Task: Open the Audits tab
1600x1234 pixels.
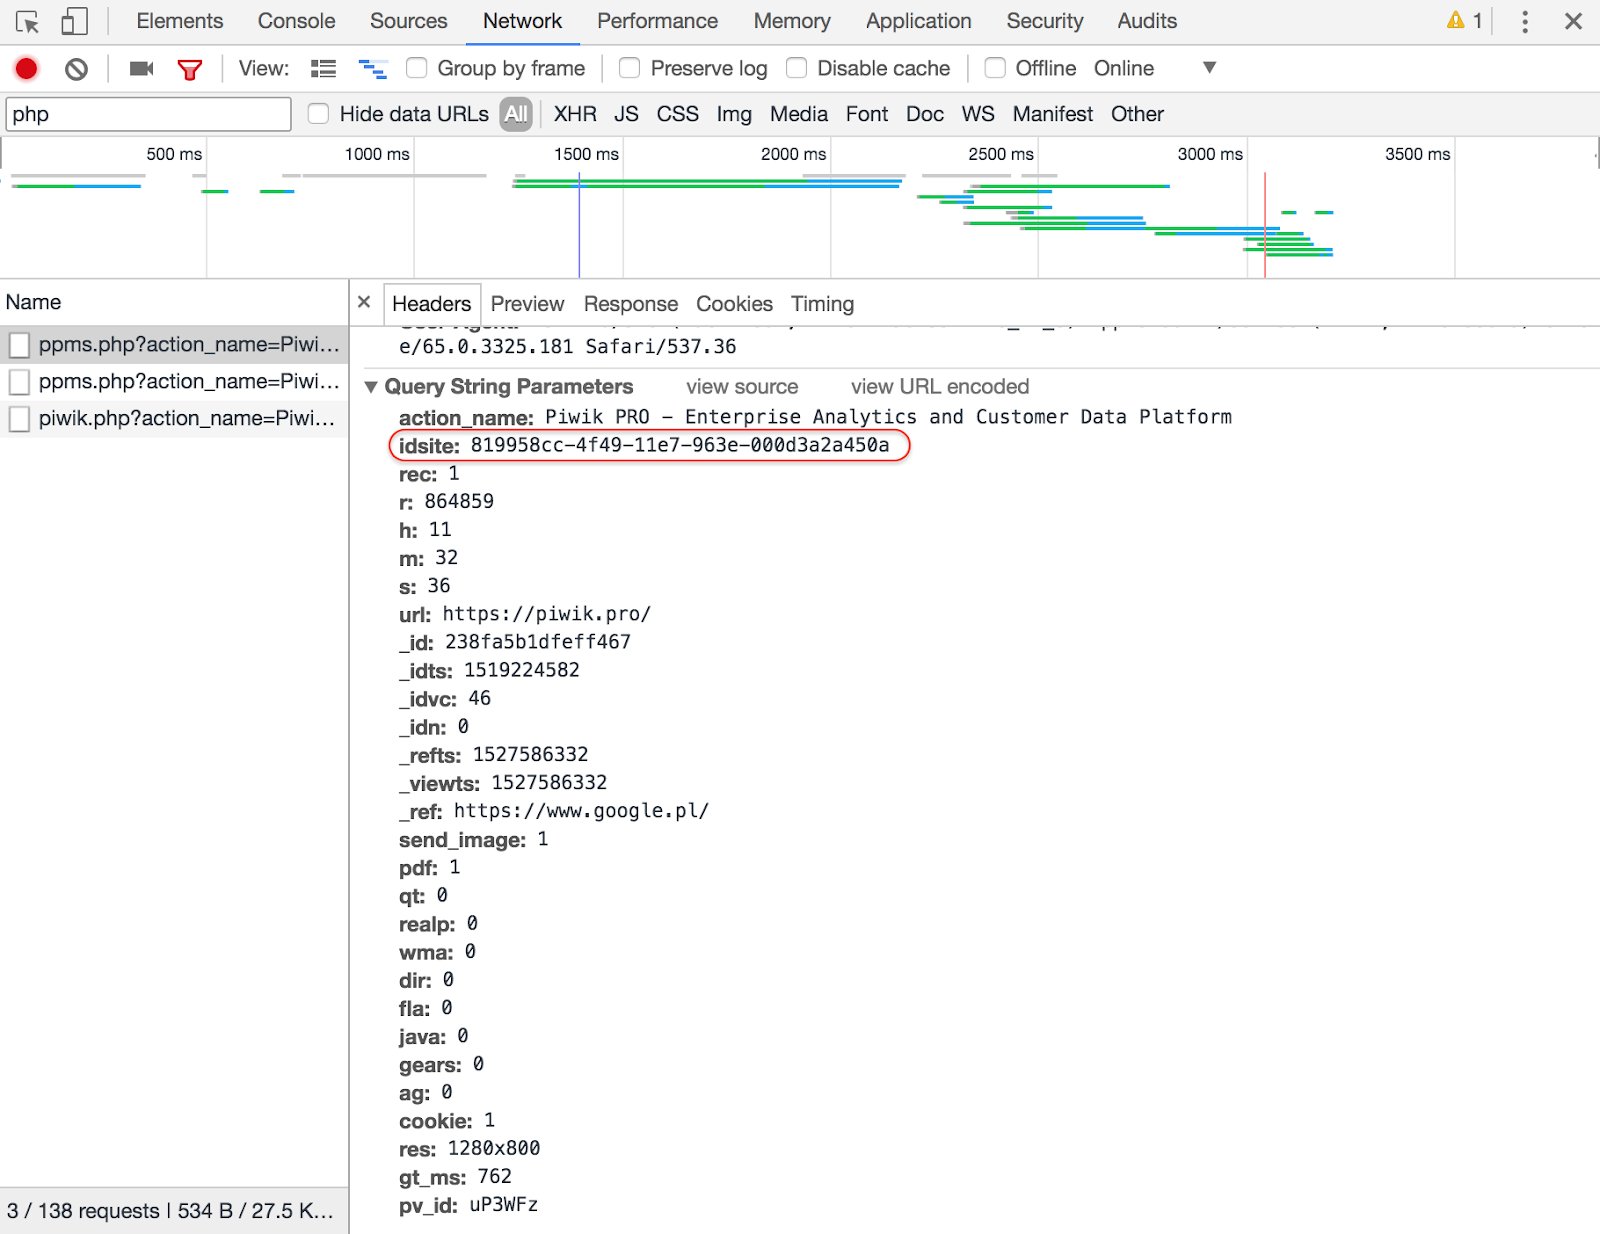Action: tap(1147, 21)
